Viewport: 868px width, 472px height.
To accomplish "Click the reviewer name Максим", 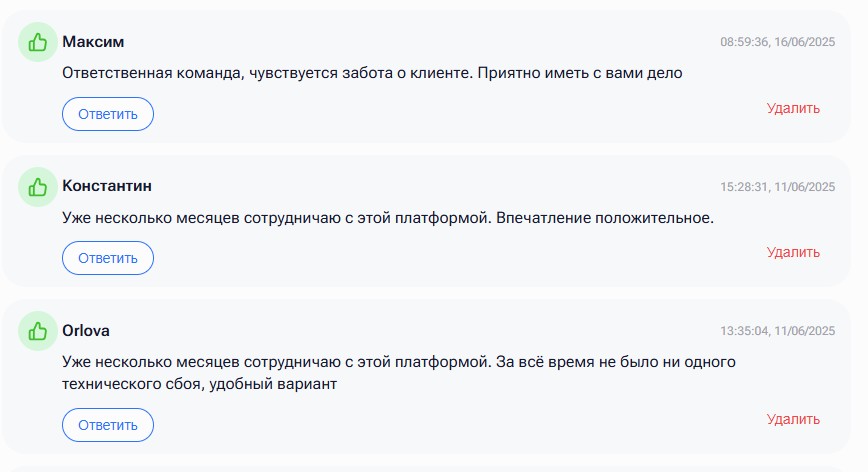I will point(93,42).
